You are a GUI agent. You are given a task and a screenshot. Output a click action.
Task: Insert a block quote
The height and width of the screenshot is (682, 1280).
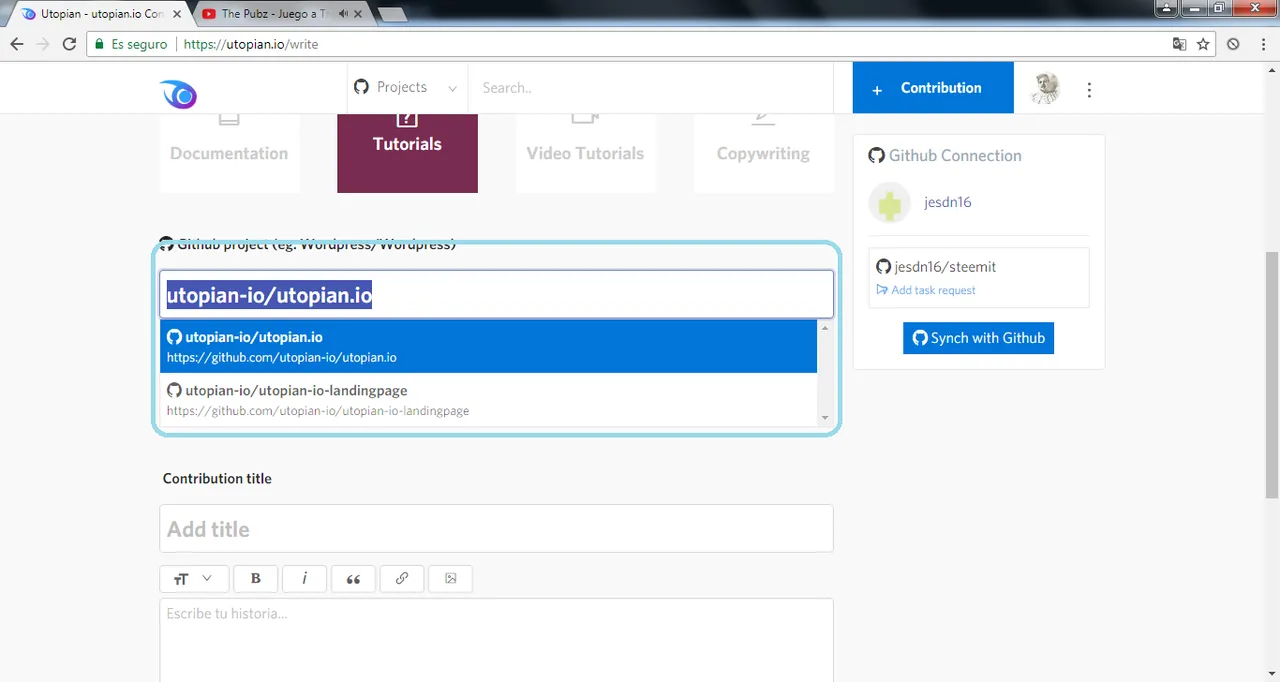[x=353, y=578]
